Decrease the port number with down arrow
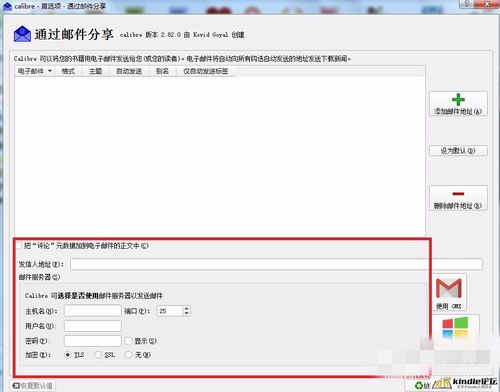 tap(187, 314)
